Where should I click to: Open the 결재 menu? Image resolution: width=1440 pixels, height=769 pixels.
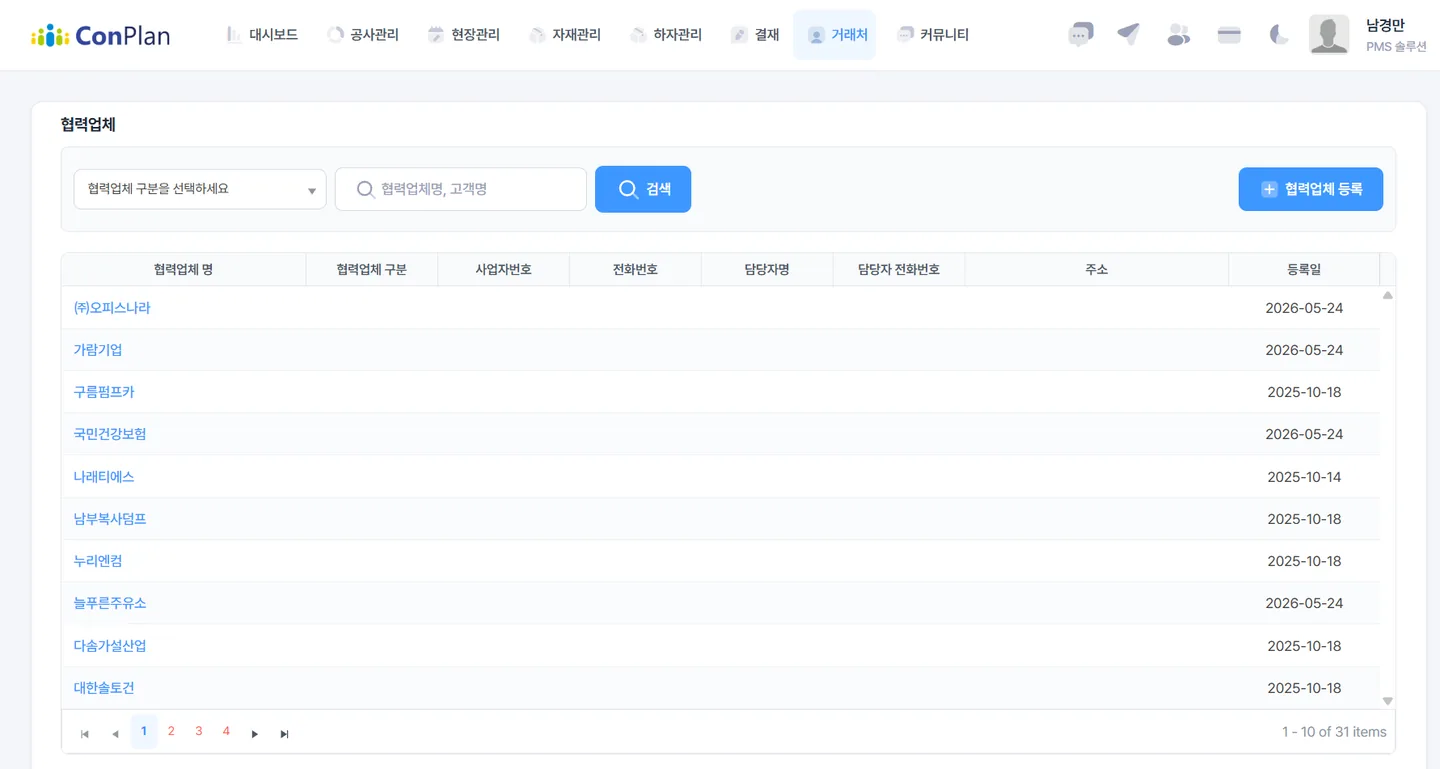tap(755, 35)
